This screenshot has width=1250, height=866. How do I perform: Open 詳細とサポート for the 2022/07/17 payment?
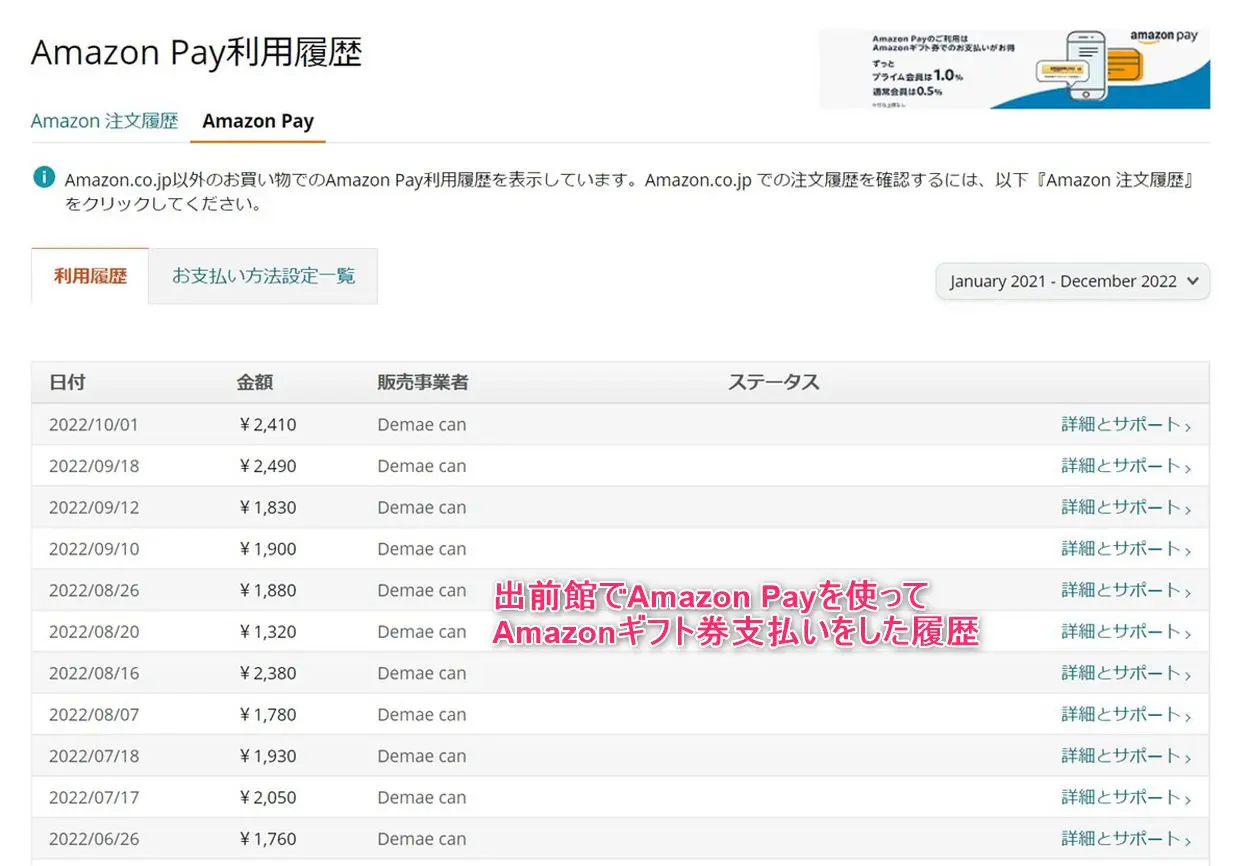[x=1126, y=798]
